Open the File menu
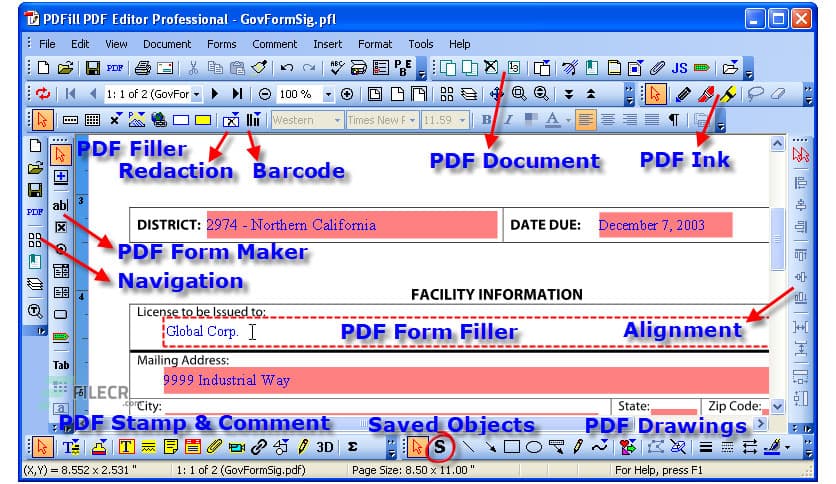Viewport: 836px width, 484px height. [x=47, y=44]
